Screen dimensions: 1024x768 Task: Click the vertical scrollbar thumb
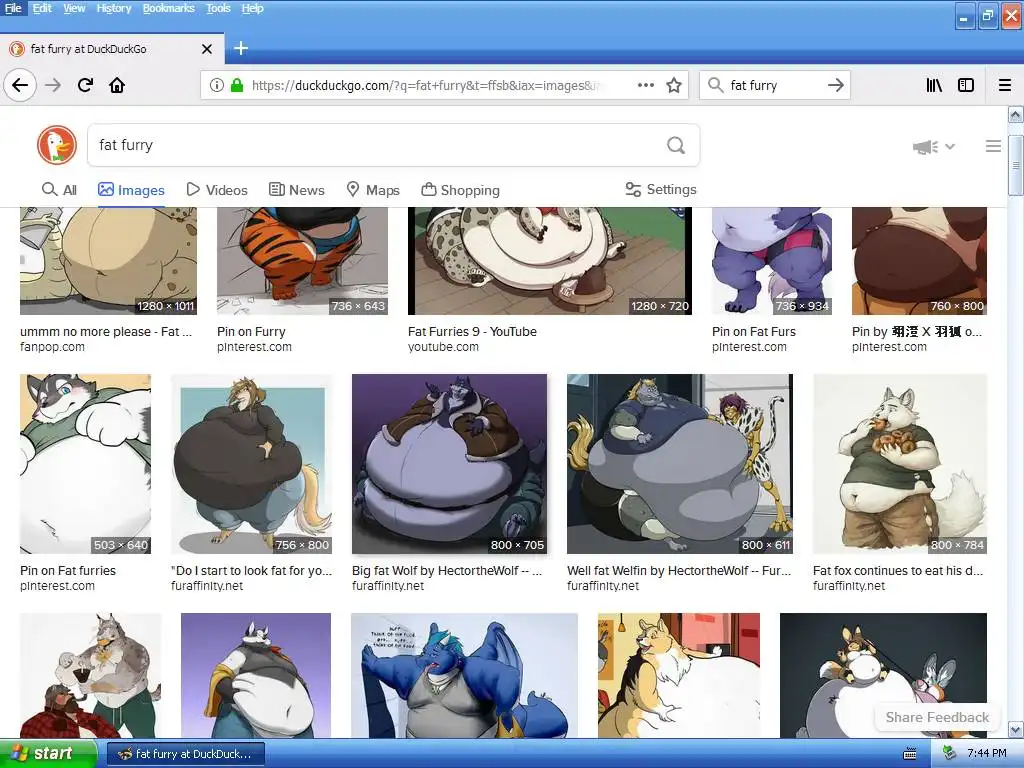tap(1016, 165)
